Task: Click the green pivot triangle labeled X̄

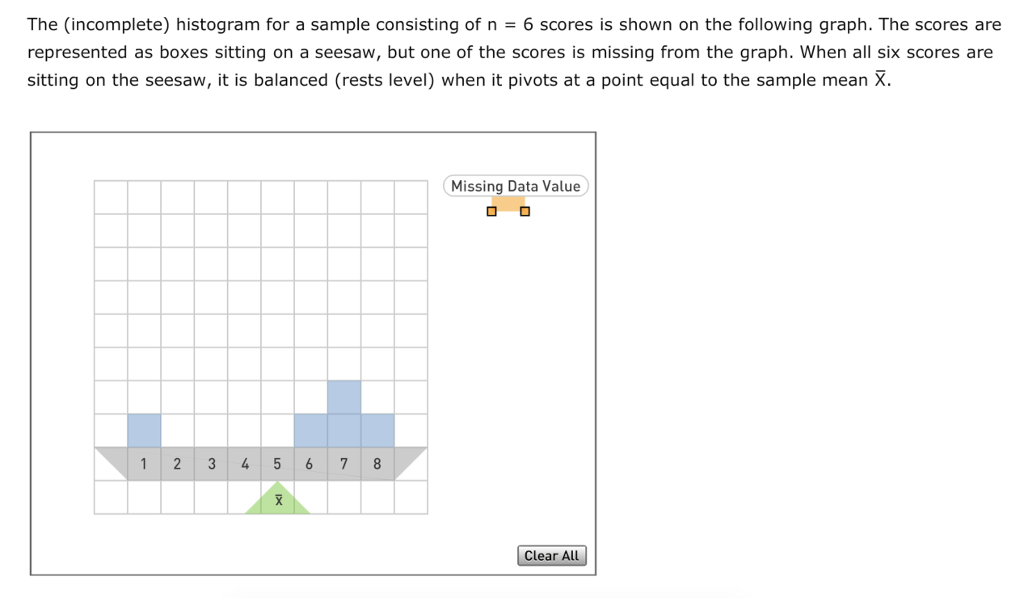Action: (278, 498)
